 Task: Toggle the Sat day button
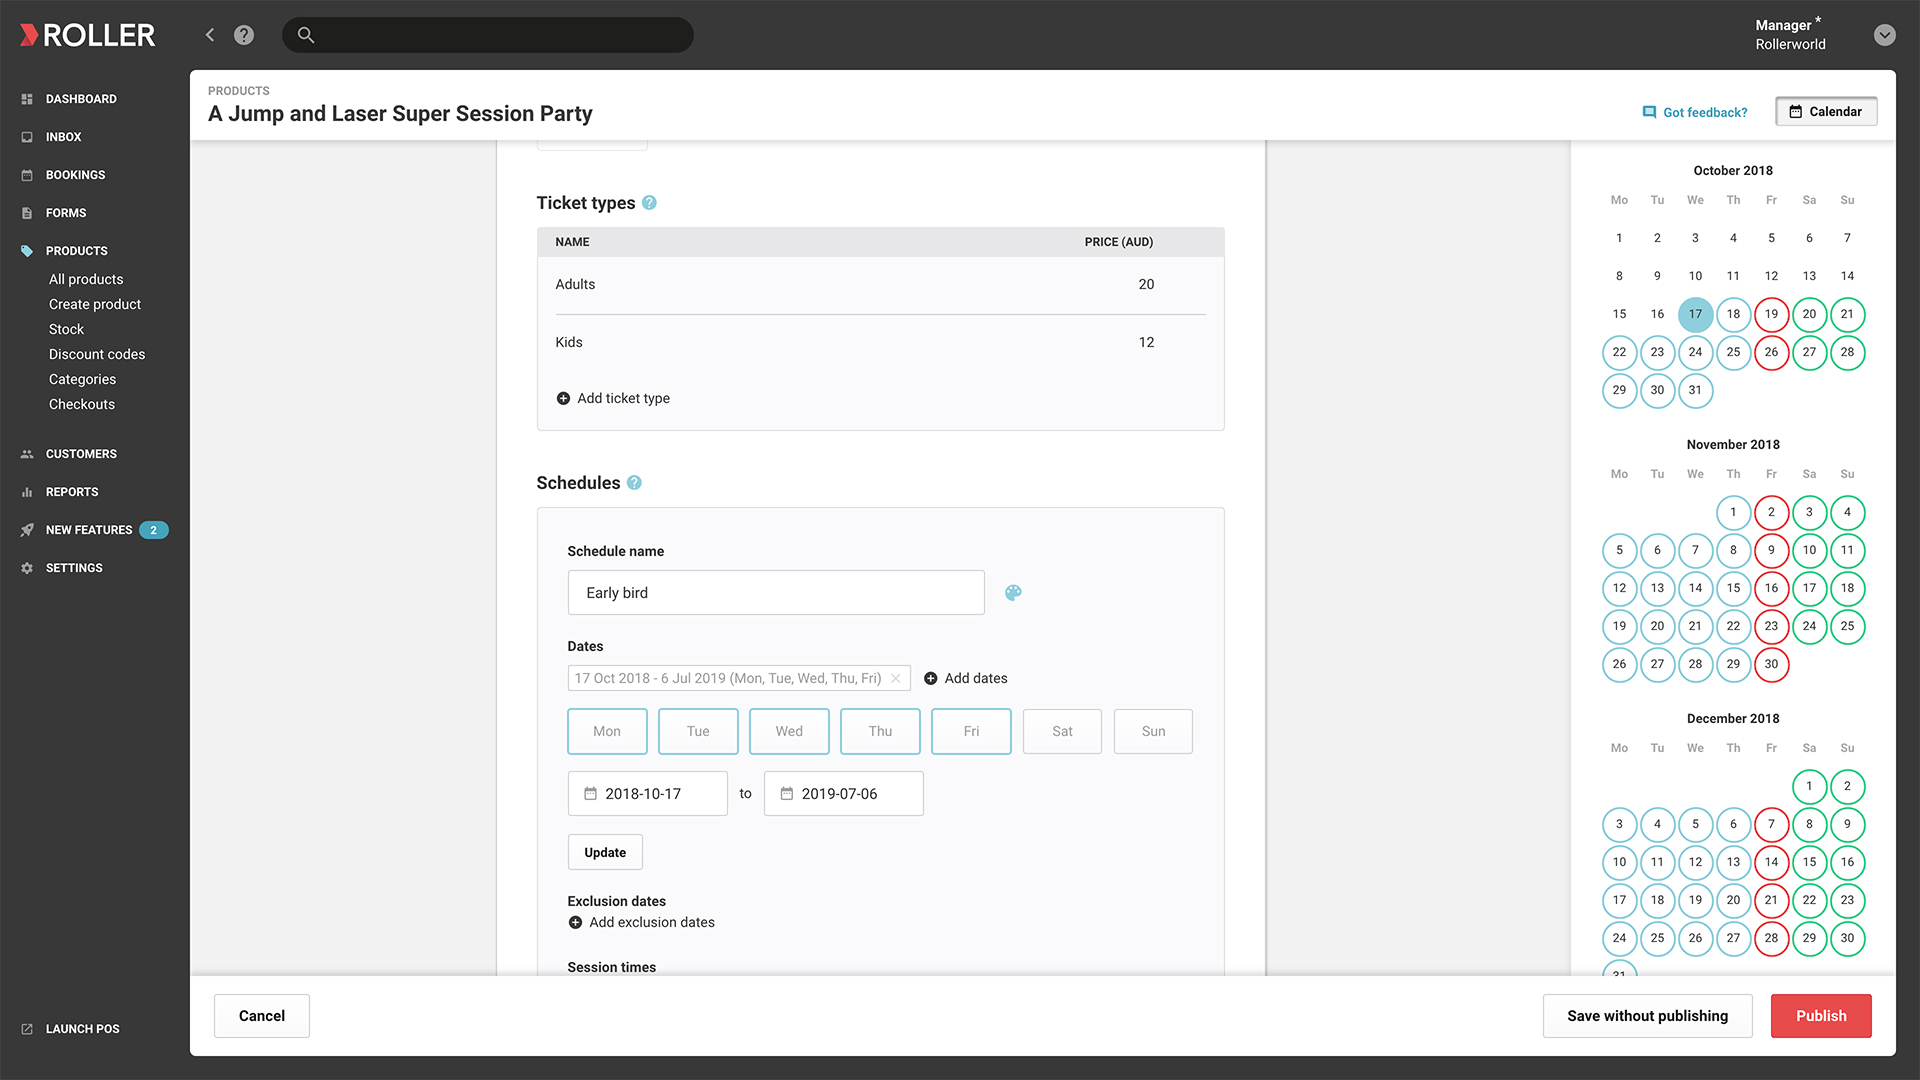[x=1061, y=731]
